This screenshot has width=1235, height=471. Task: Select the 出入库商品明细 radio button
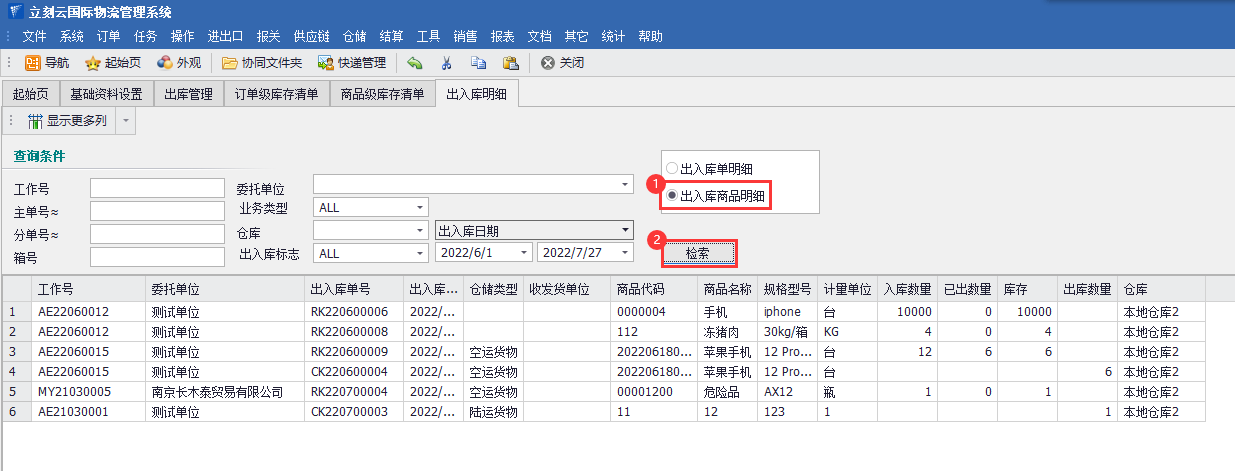[x=672, y=196]
